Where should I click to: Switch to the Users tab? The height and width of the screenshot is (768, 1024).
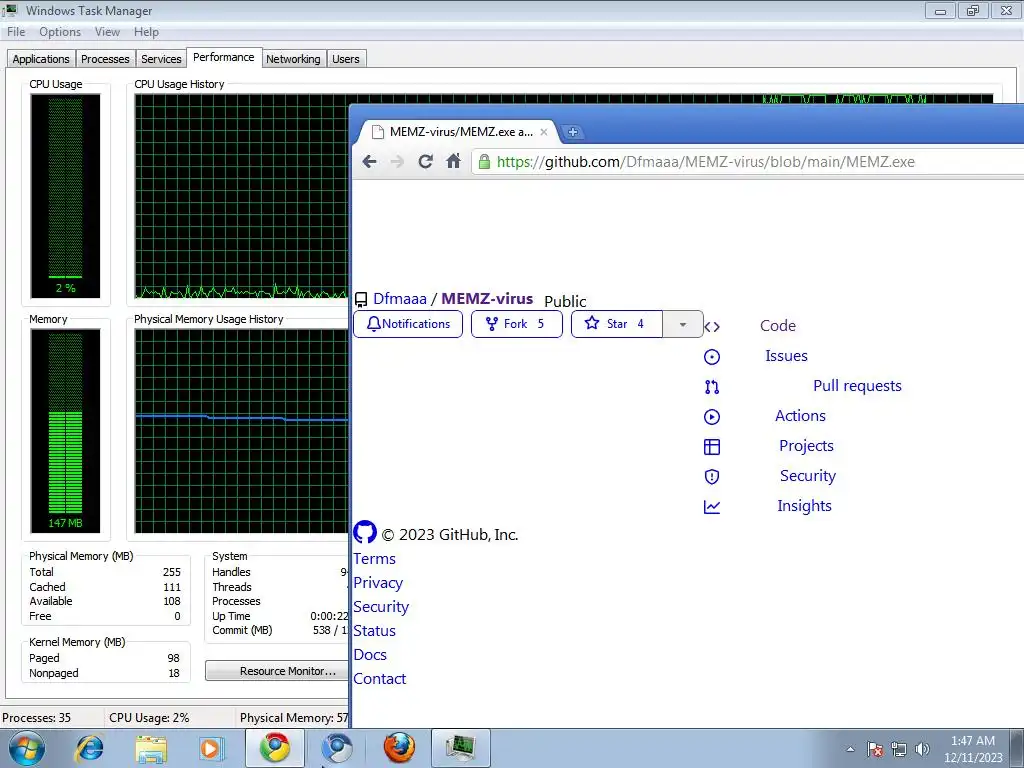click(x=345, y=59)
